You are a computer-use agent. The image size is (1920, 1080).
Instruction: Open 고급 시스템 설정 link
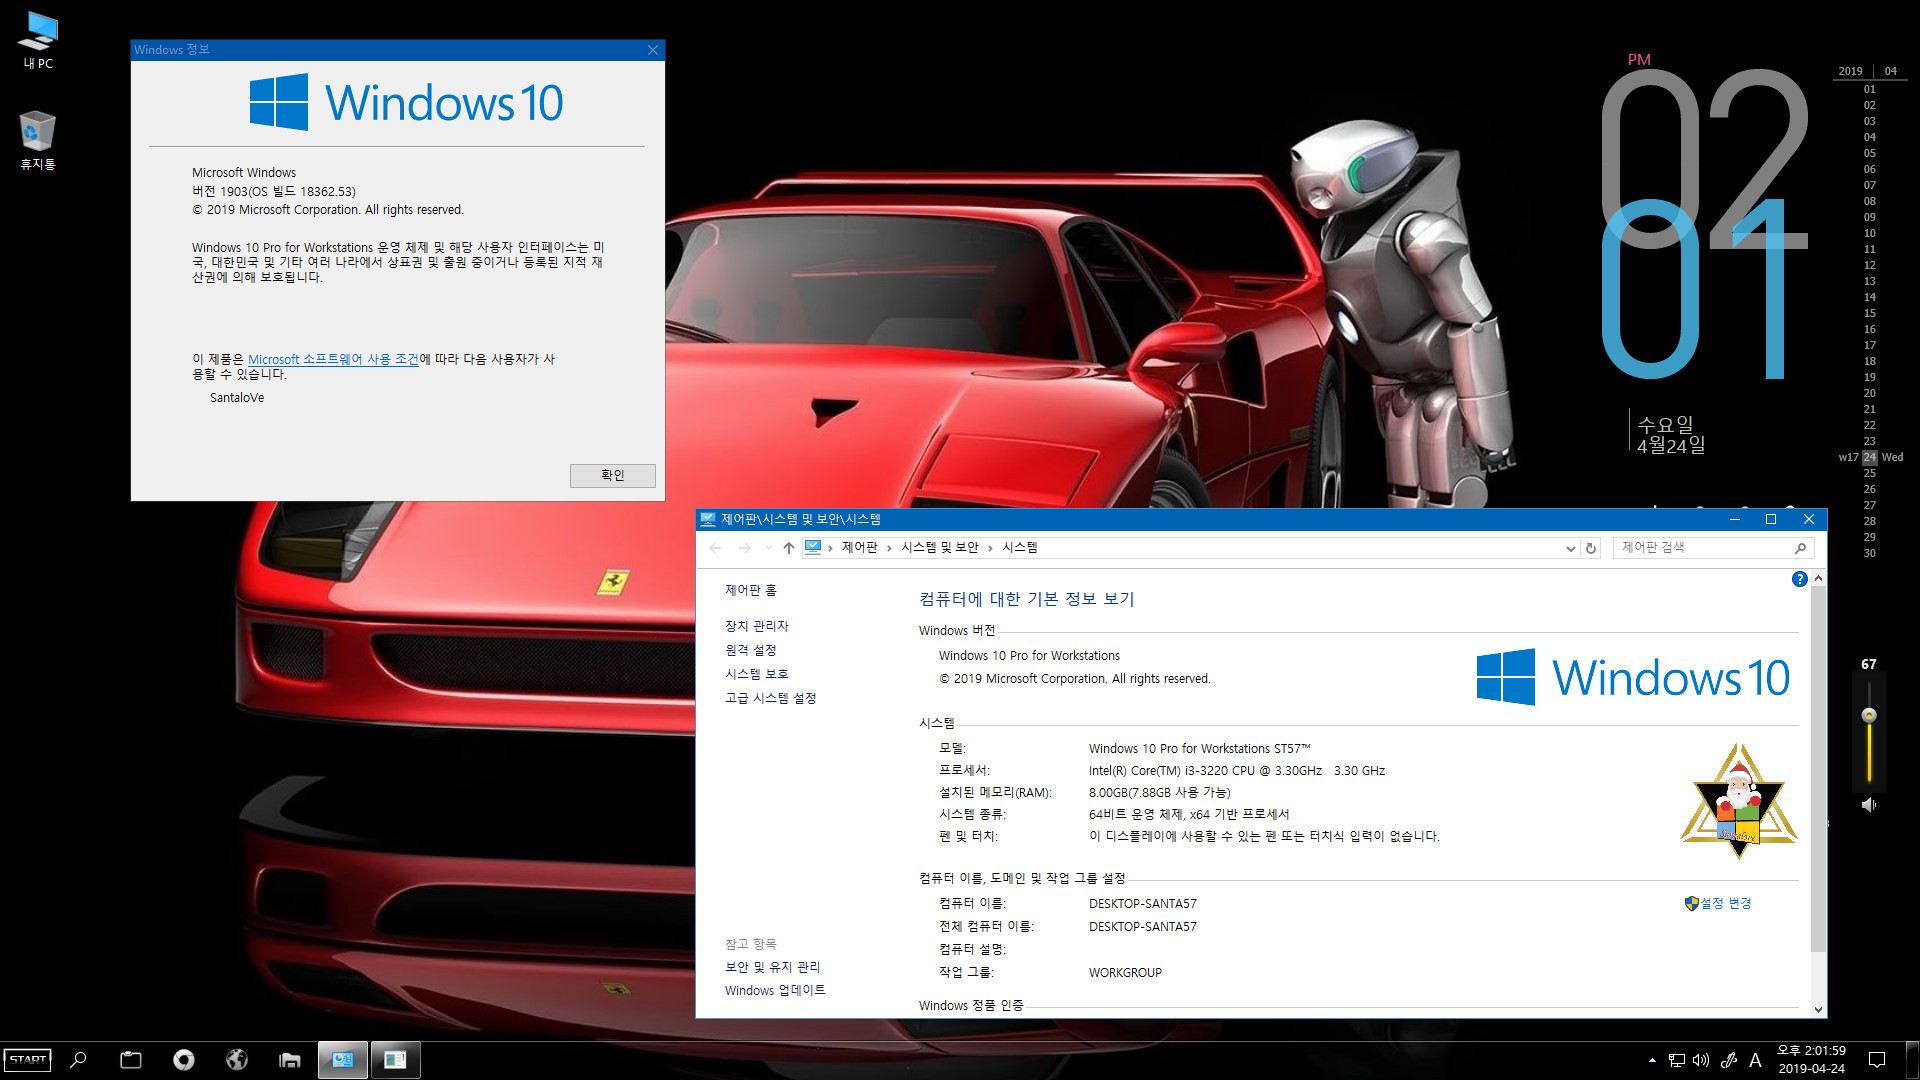[x=771, y=698]
